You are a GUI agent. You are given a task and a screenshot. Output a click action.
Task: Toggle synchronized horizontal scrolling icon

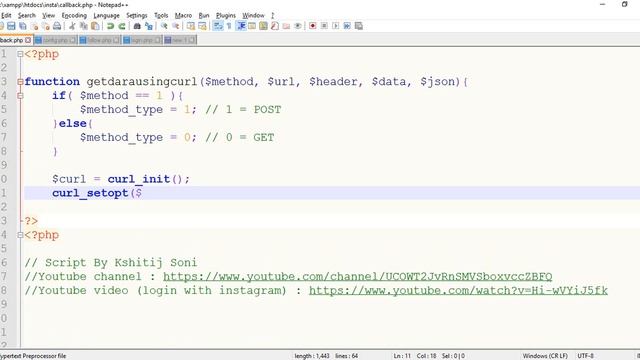(x=202, y=26)
